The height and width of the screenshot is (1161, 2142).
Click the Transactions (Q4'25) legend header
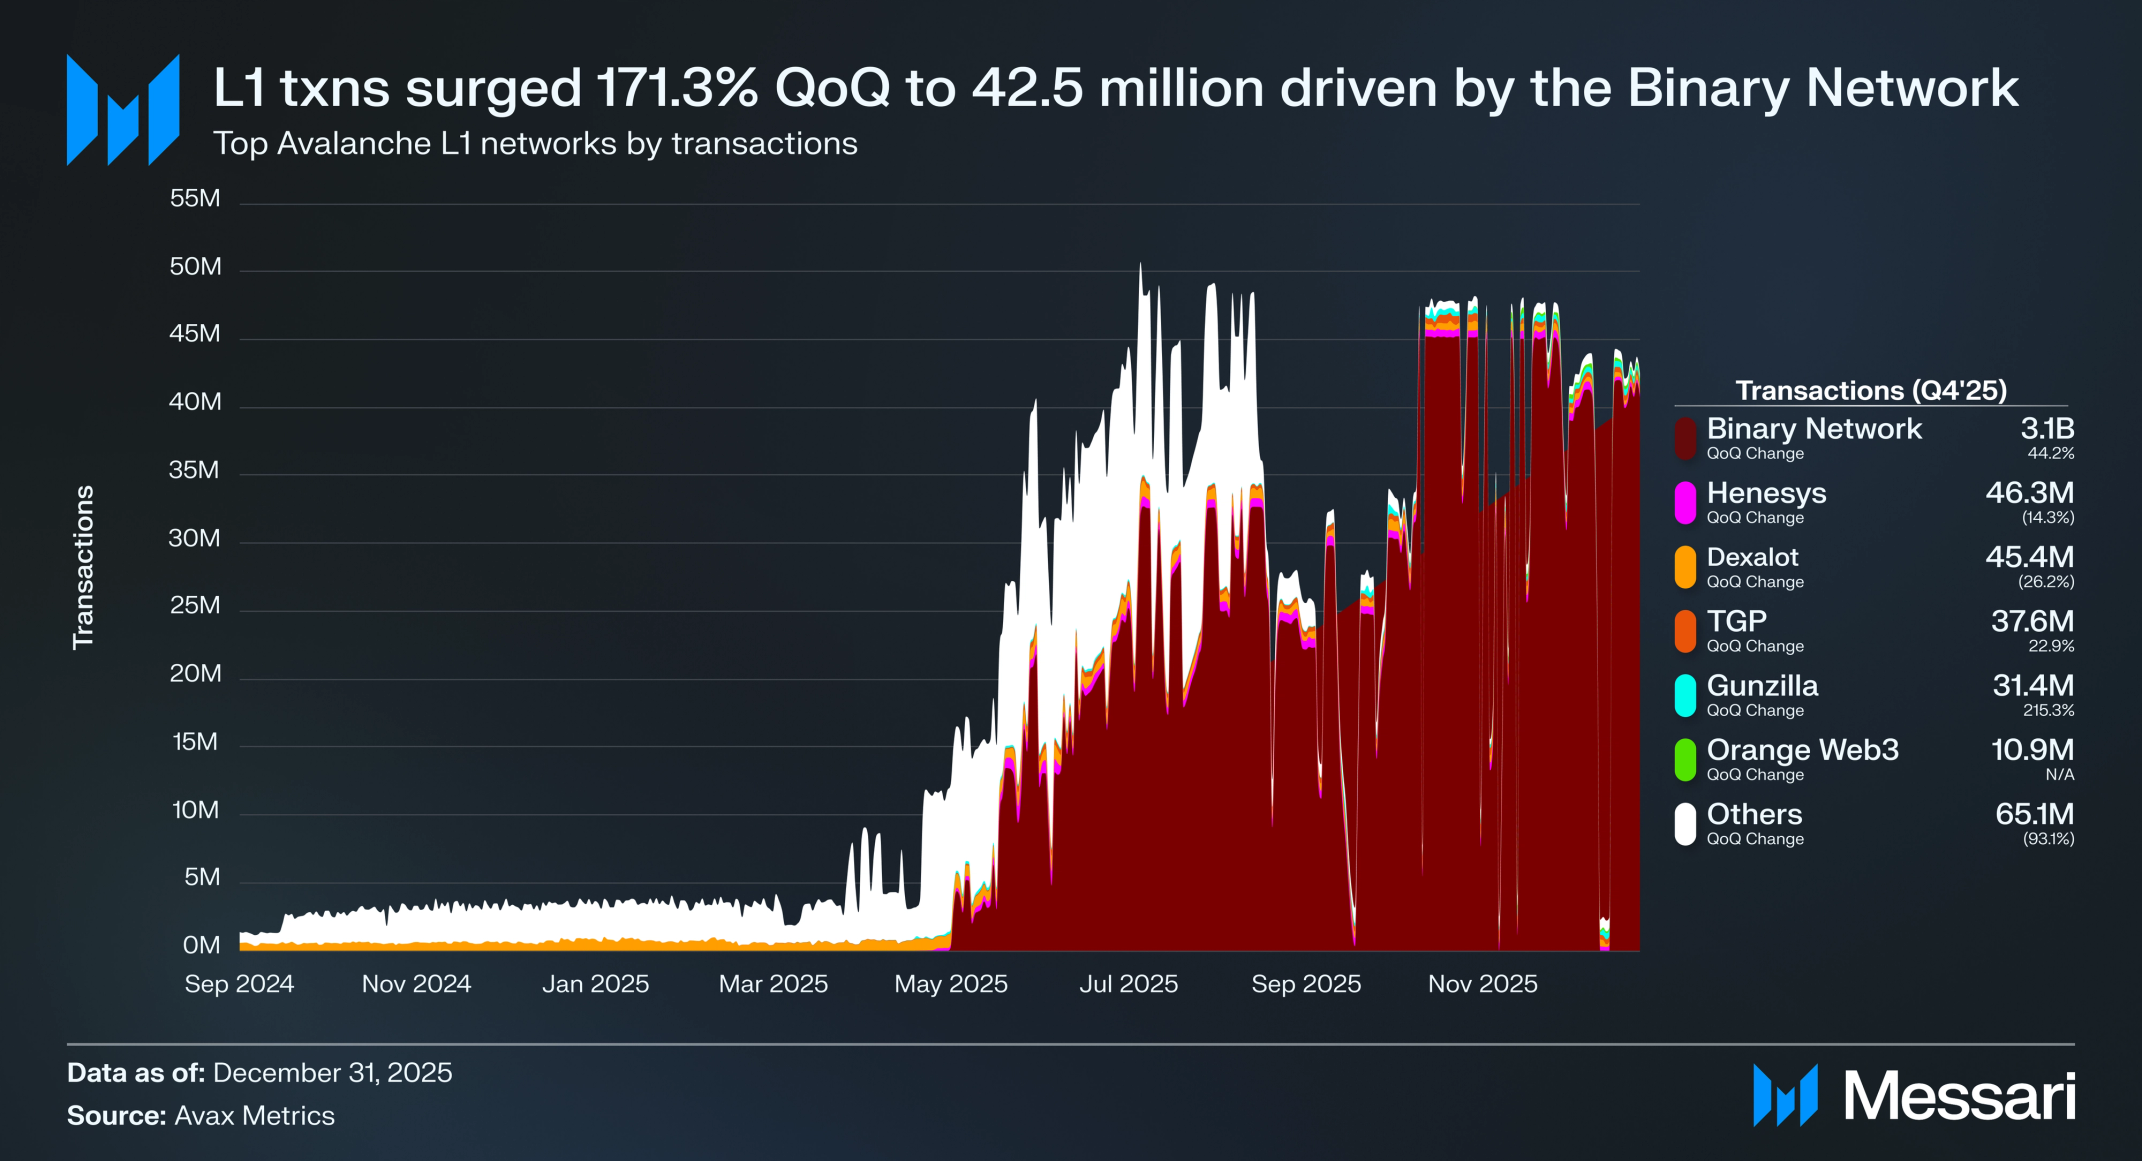(x=1870, y=390)
